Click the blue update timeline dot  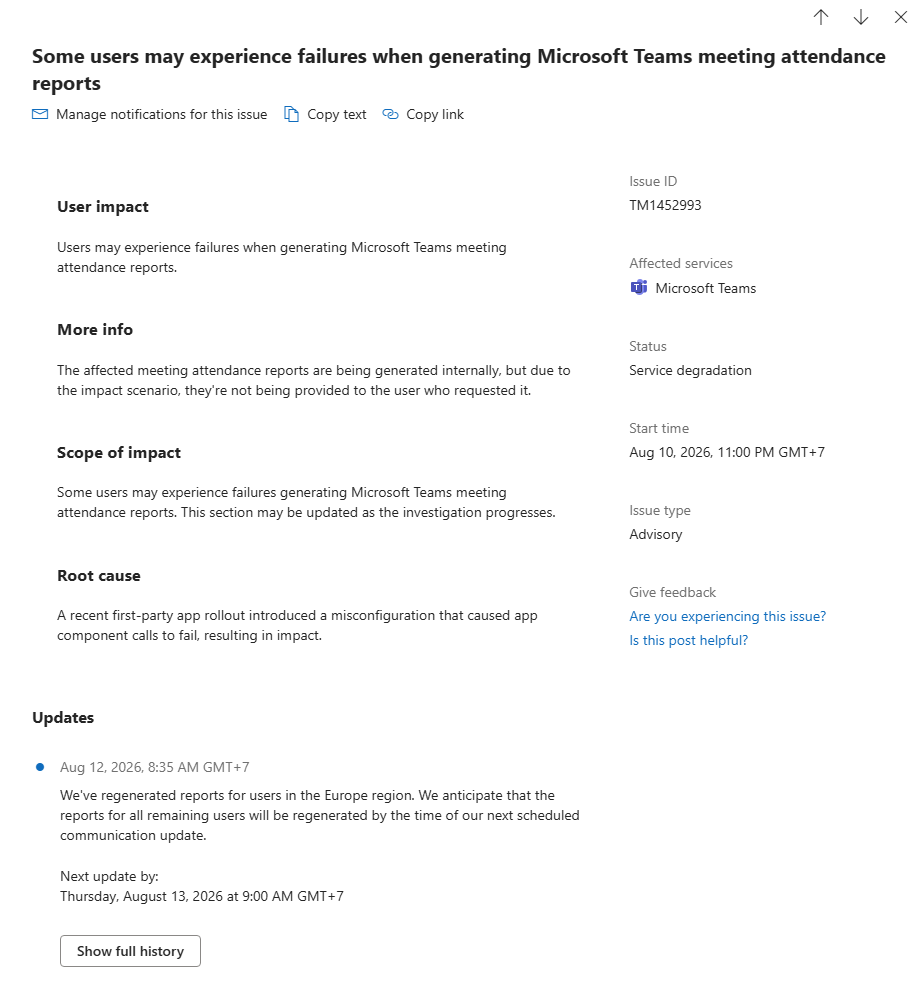pos(40,767)
